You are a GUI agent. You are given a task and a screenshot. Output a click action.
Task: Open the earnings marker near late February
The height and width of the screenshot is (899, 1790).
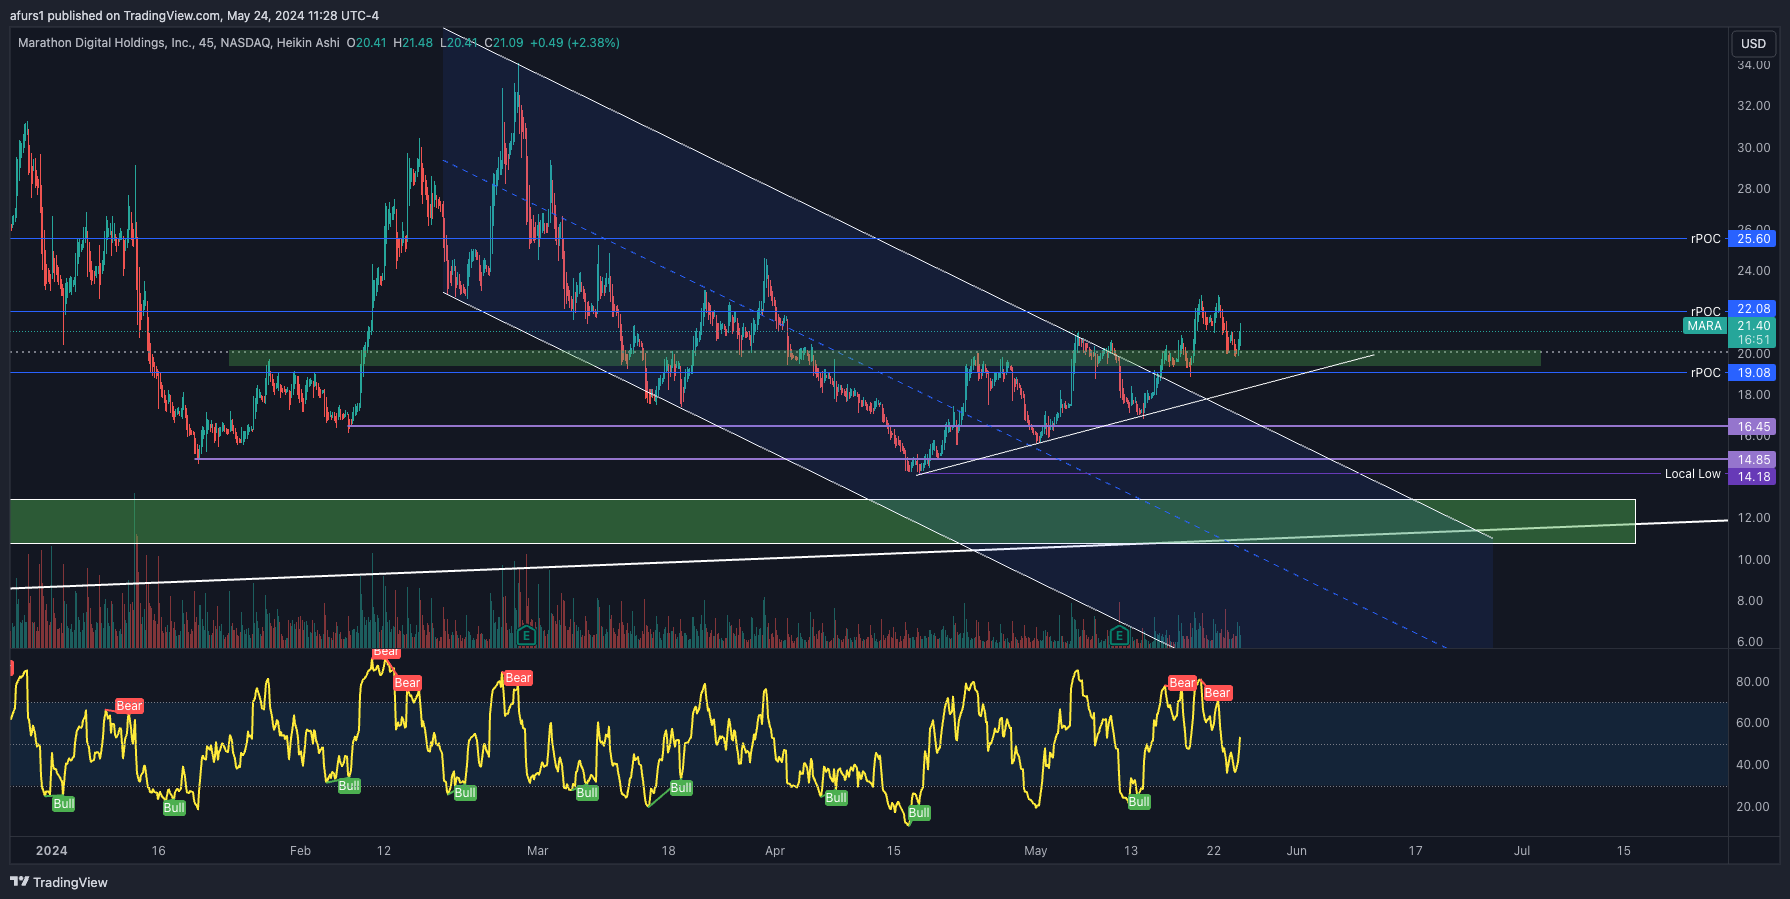pyautogui.click(x=526, y=635)
